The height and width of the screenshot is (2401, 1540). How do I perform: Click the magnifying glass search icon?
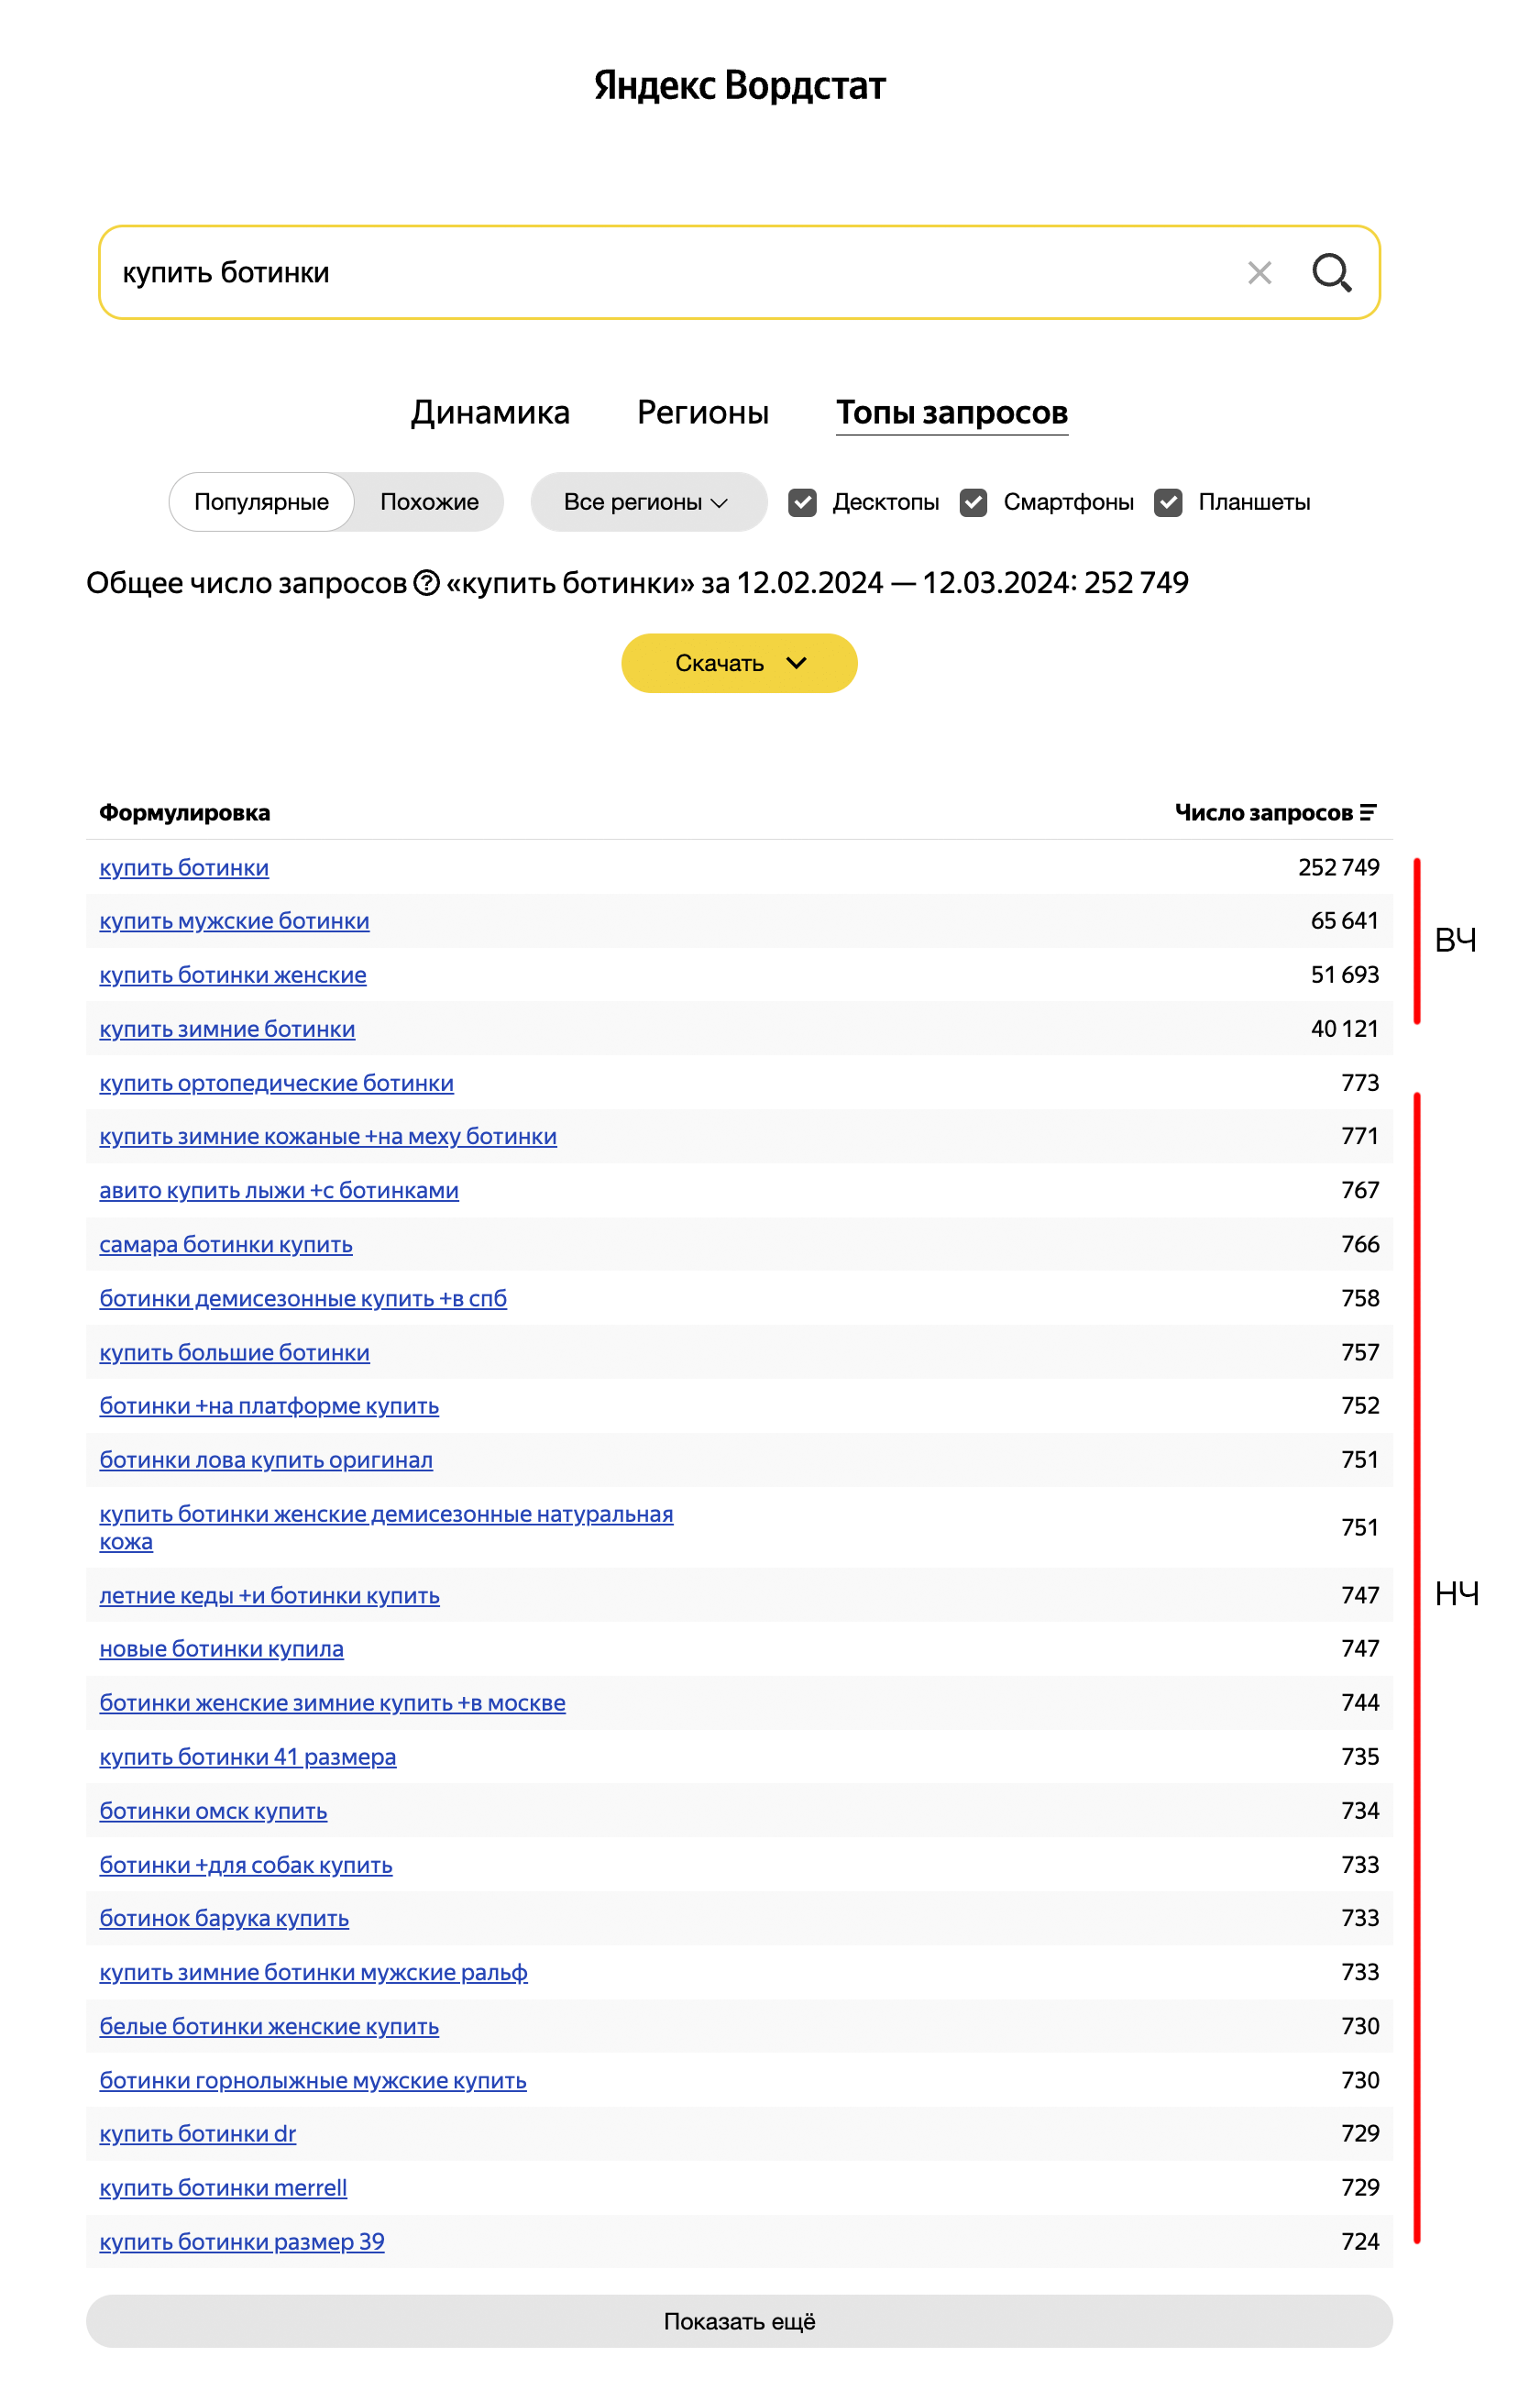tap(1332, 273)
